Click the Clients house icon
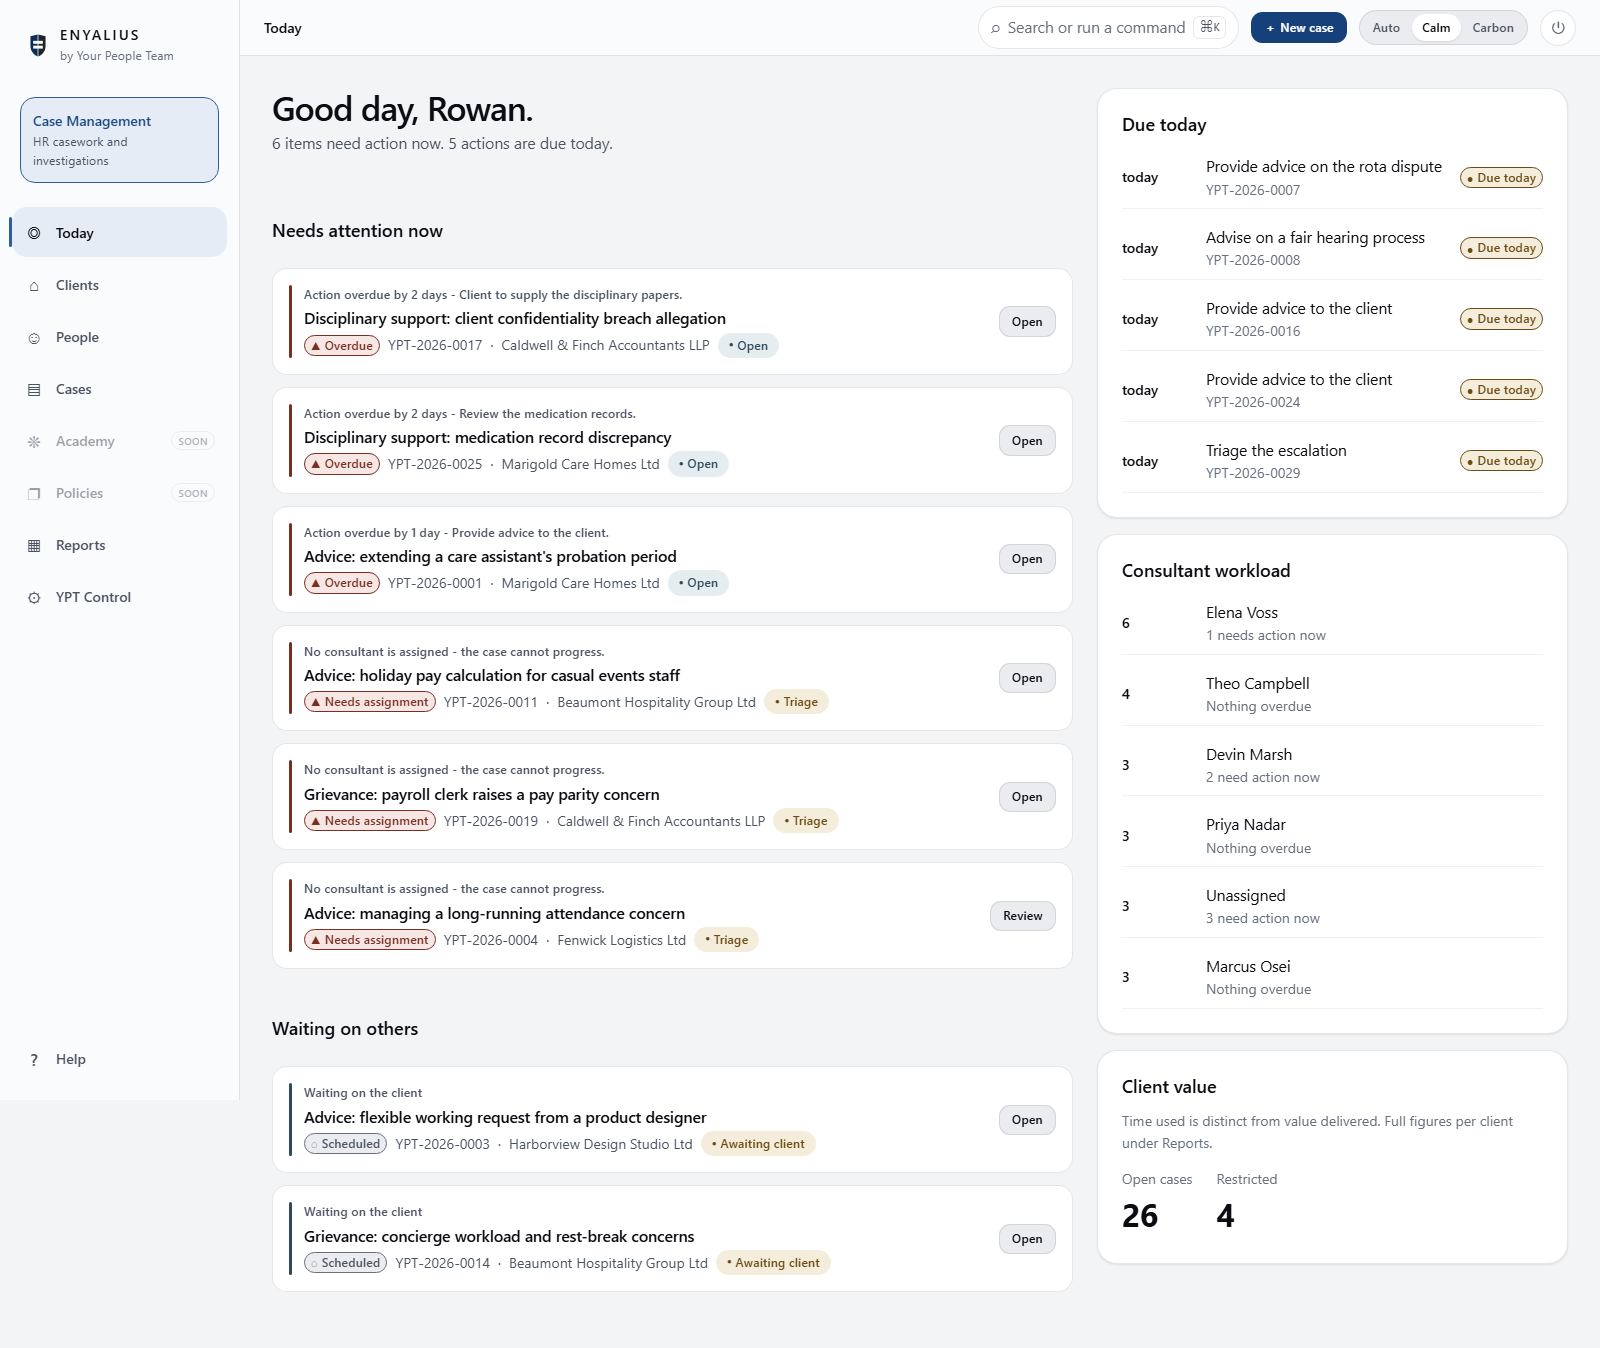This screenshot has height=1348, width=1600. 34,286
